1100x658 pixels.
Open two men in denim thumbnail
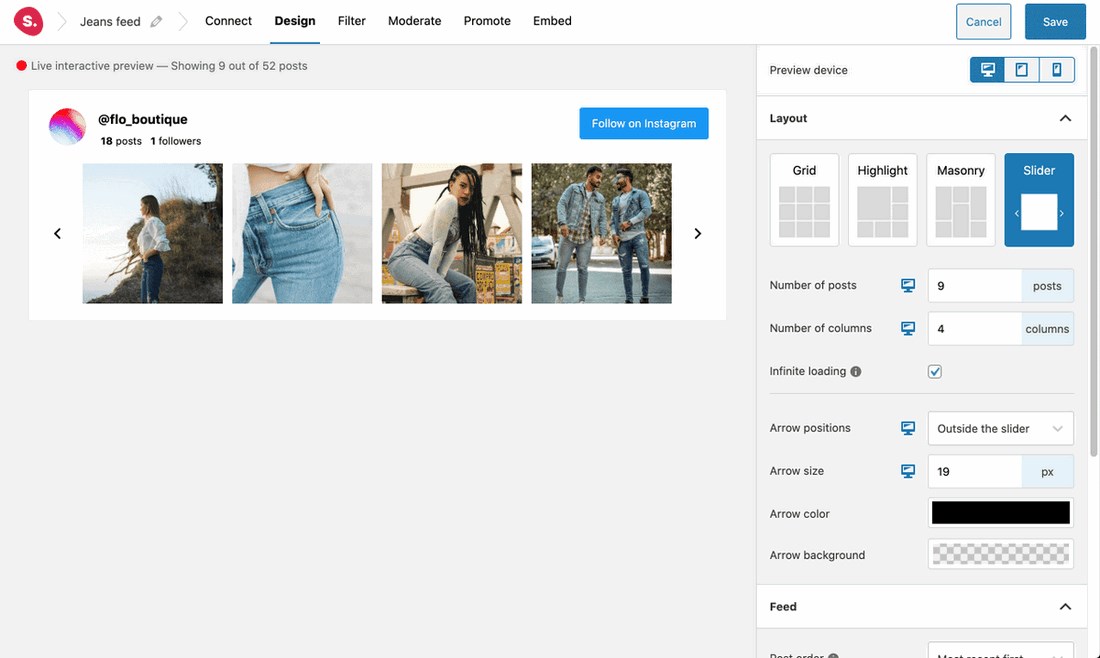[601, 234]
